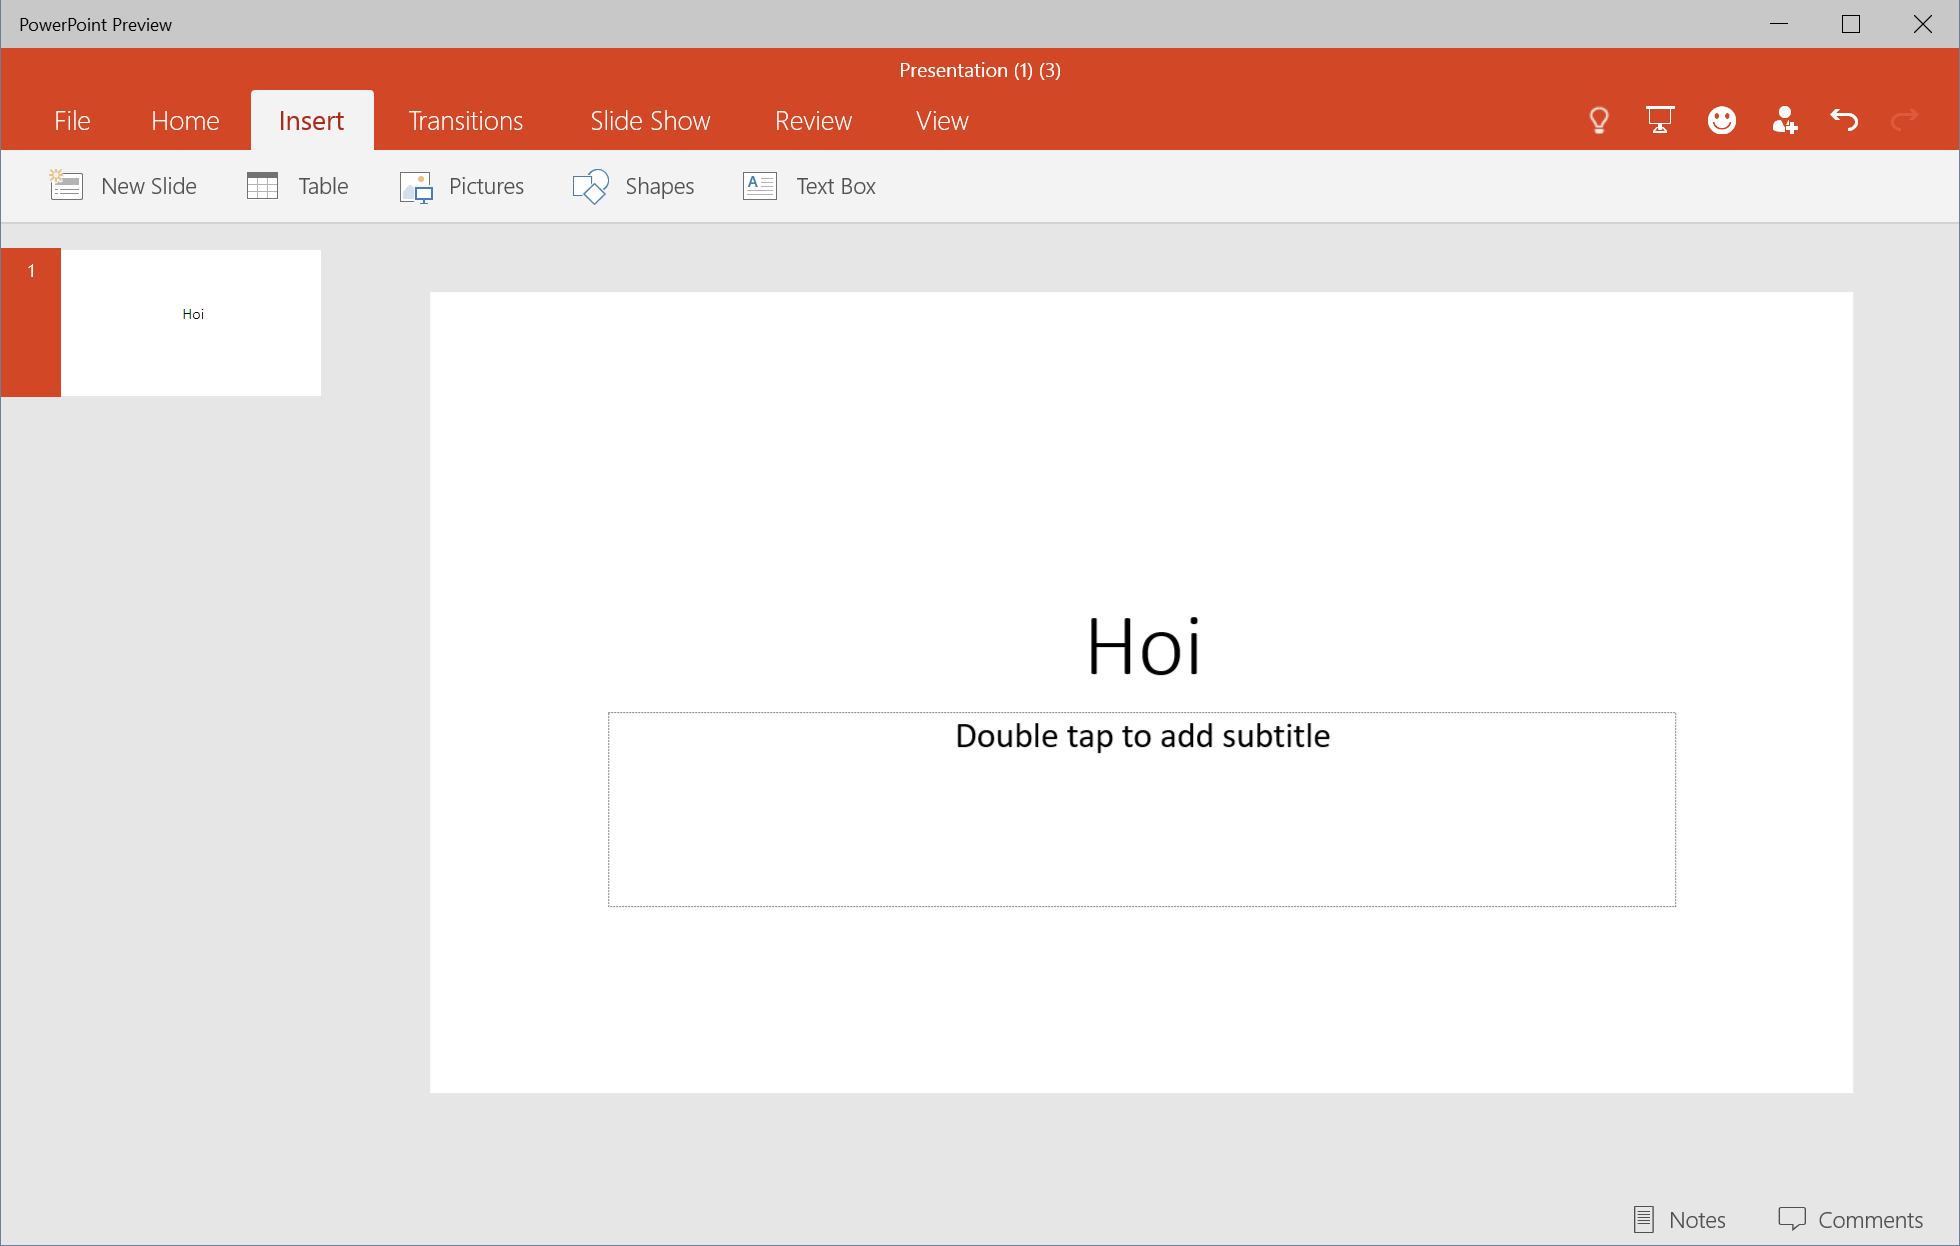Click the greyed redo arrow

[x=1905, y=120]
